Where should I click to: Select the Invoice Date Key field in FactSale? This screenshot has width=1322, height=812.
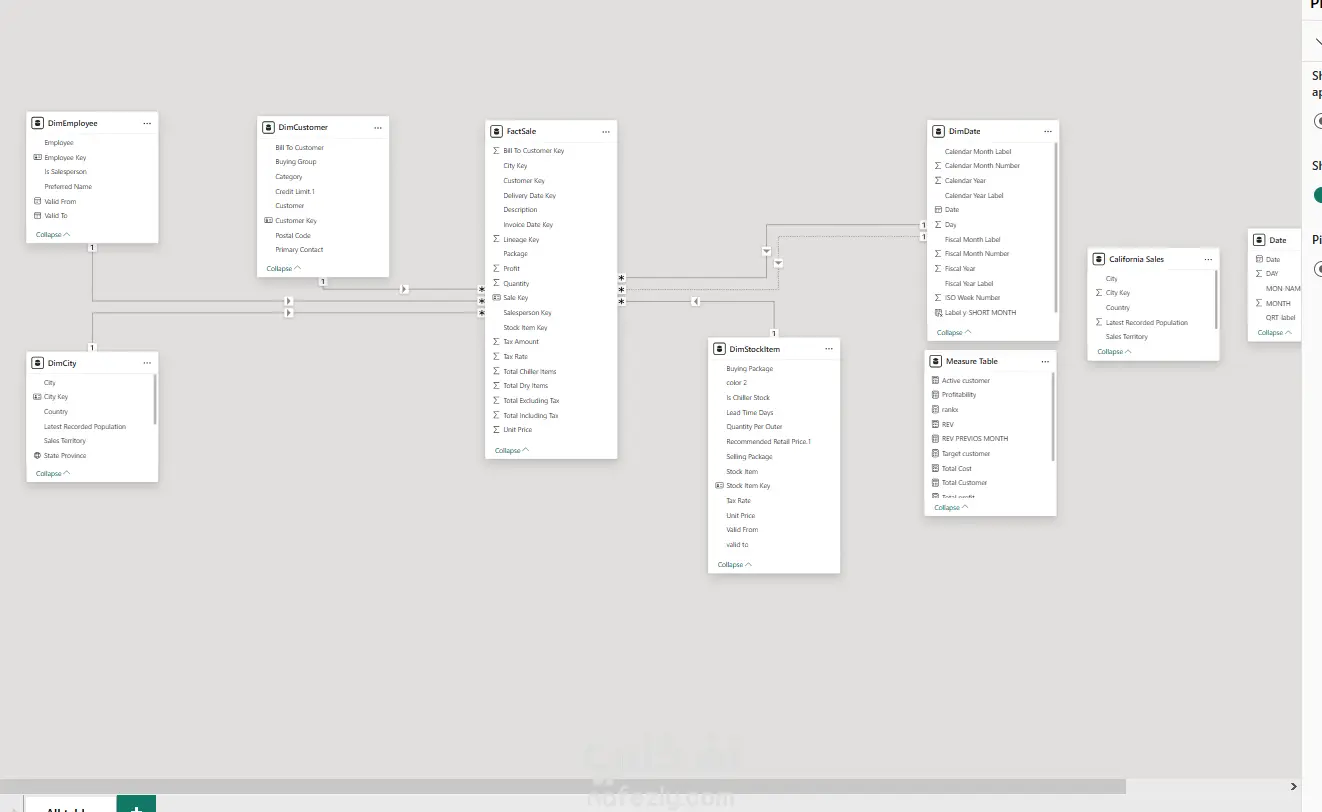[528, 225]
